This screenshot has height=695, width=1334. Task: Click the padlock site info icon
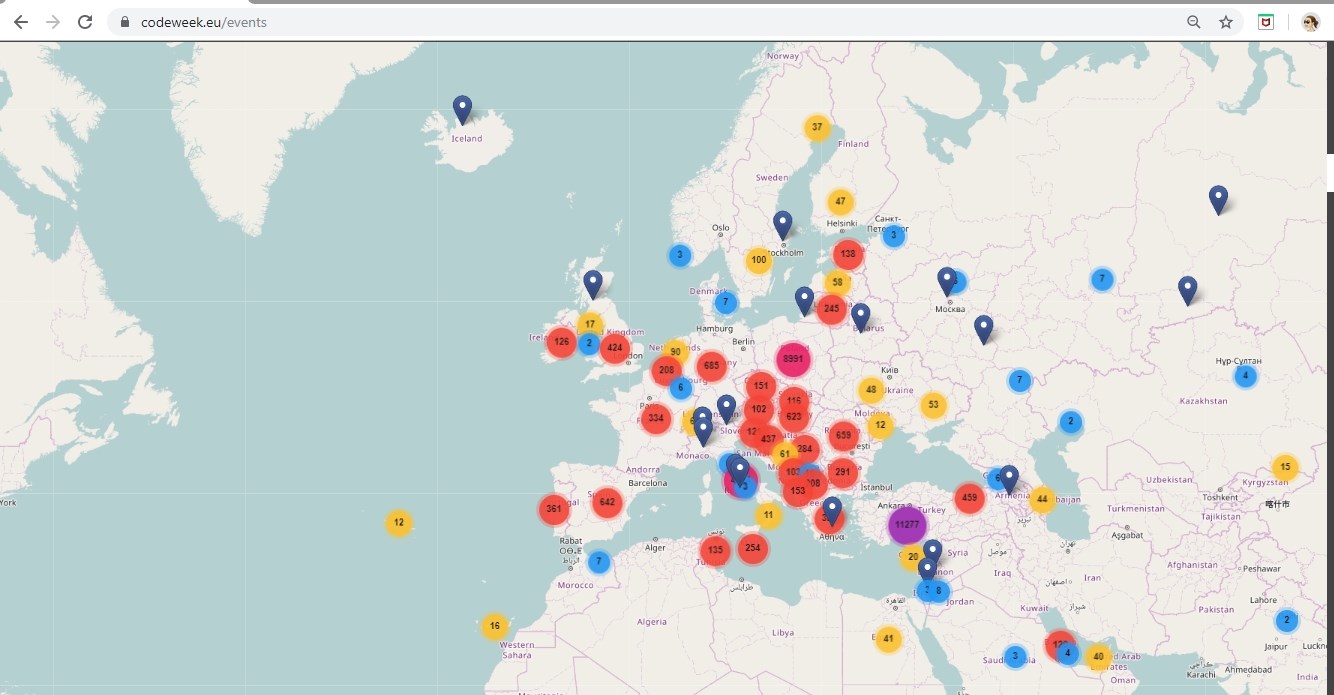[x=125, y=22]
